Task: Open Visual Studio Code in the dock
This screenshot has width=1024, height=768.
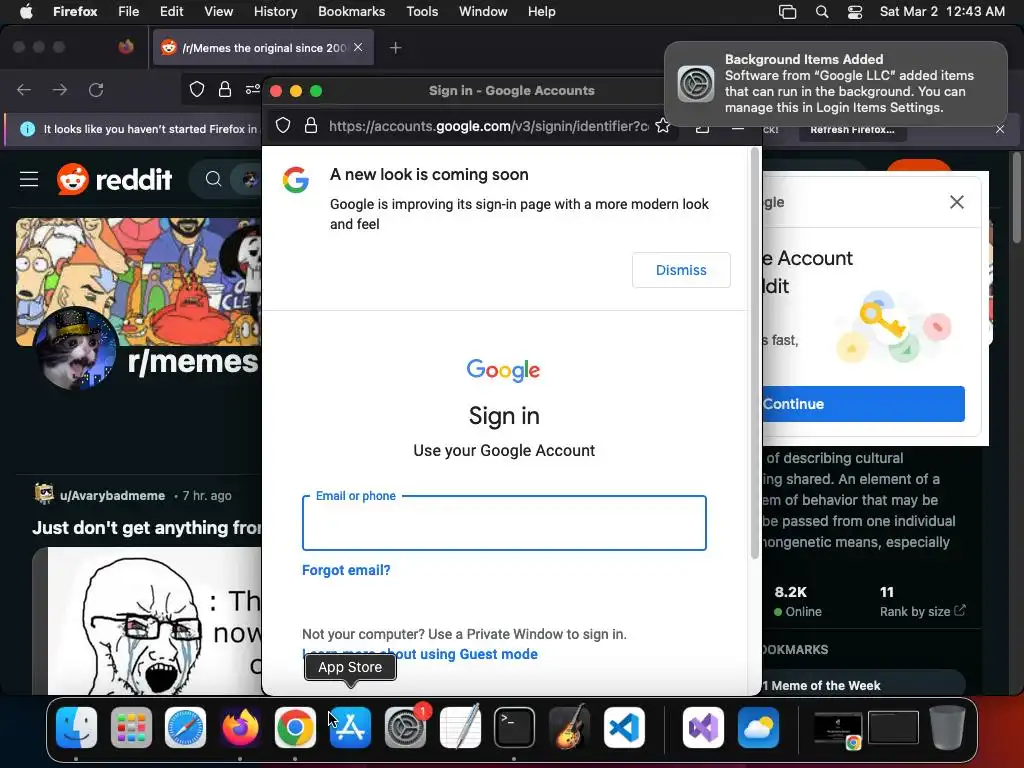Action: (624, 727)
